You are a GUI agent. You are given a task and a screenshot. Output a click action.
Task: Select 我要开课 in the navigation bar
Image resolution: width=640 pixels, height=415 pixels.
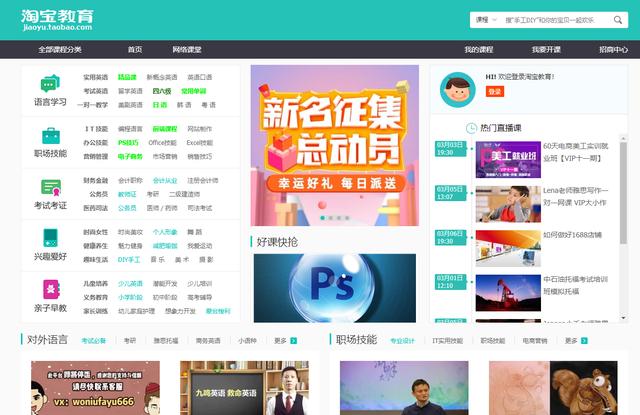tap(546, 49)
